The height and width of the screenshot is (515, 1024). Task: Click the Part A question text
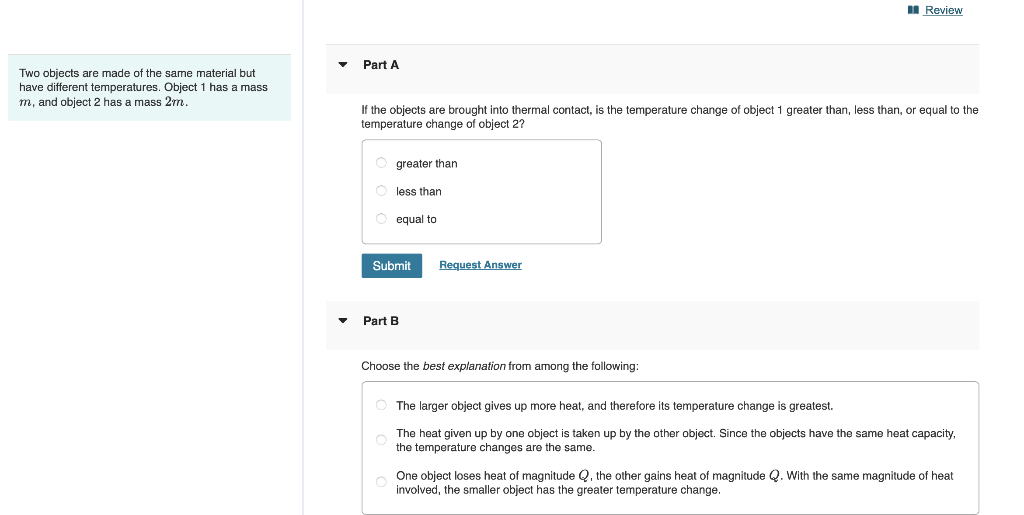[x=669, y=117]
